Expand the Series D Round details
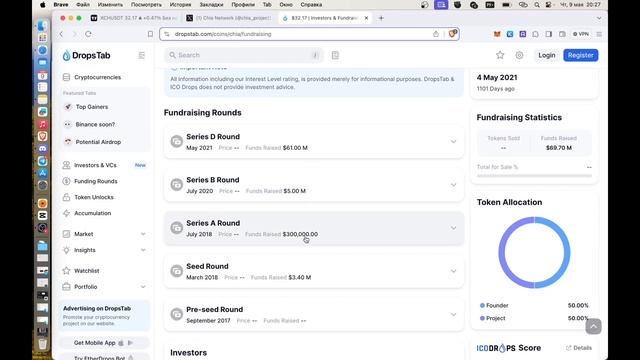The height and width of the screenshot is (360, 640). click(453, 142)
